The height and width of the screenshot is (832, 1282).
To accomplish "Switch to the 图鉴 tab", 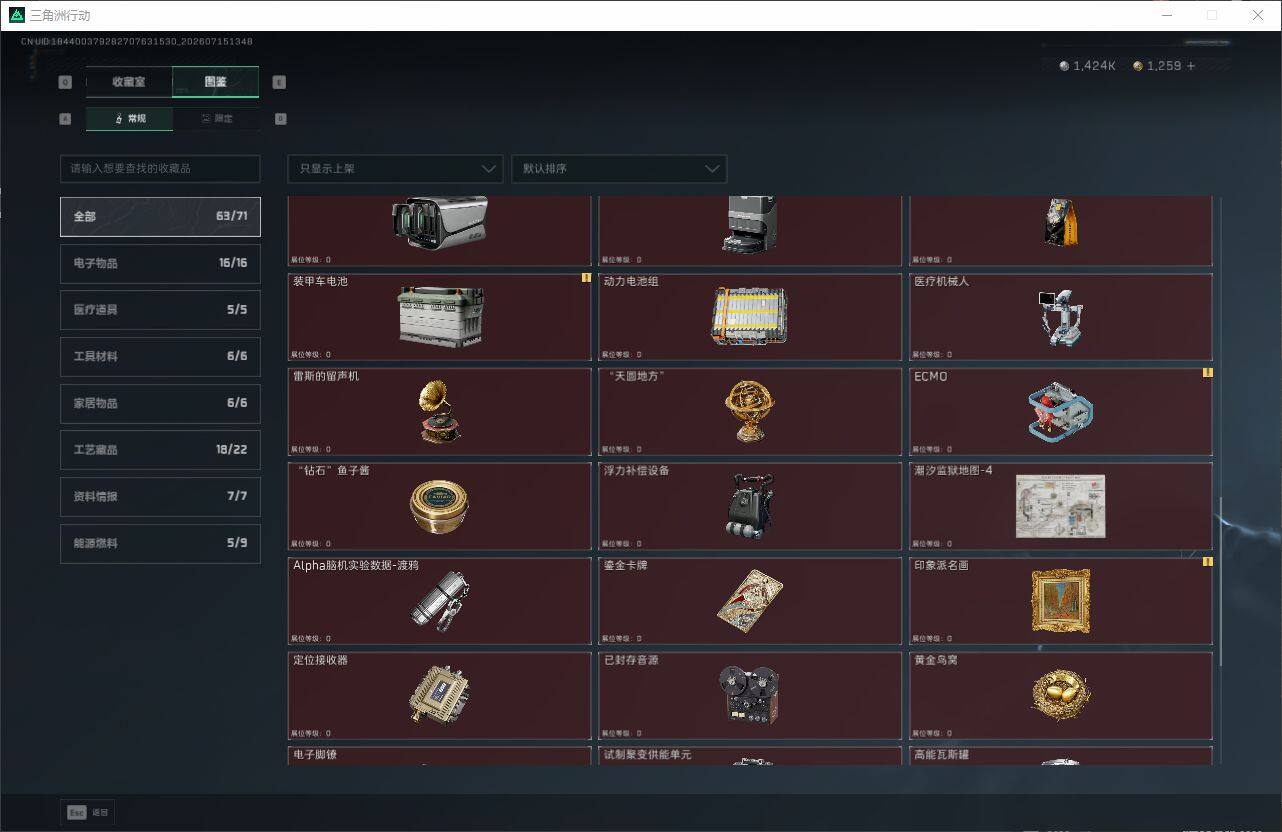I will tap(215, 82).
